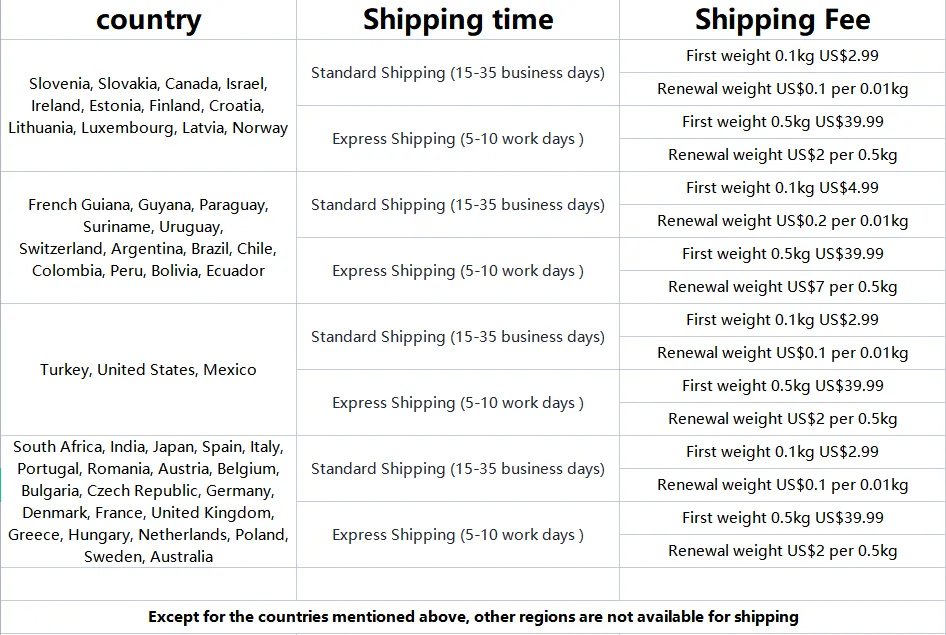Select the "Shipping time" column header
Image resolution: width=946 pixels, height=635 pixels.
[x=458, y=20]
